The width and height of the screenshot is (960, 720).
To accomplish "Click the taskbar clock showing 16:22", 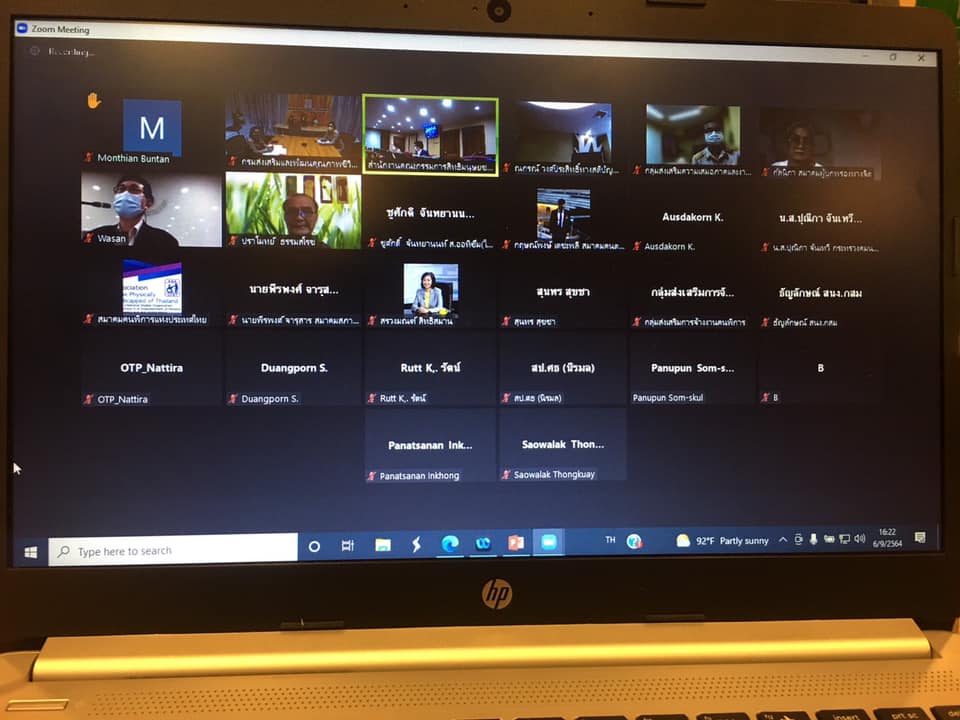I will point(887,537).
